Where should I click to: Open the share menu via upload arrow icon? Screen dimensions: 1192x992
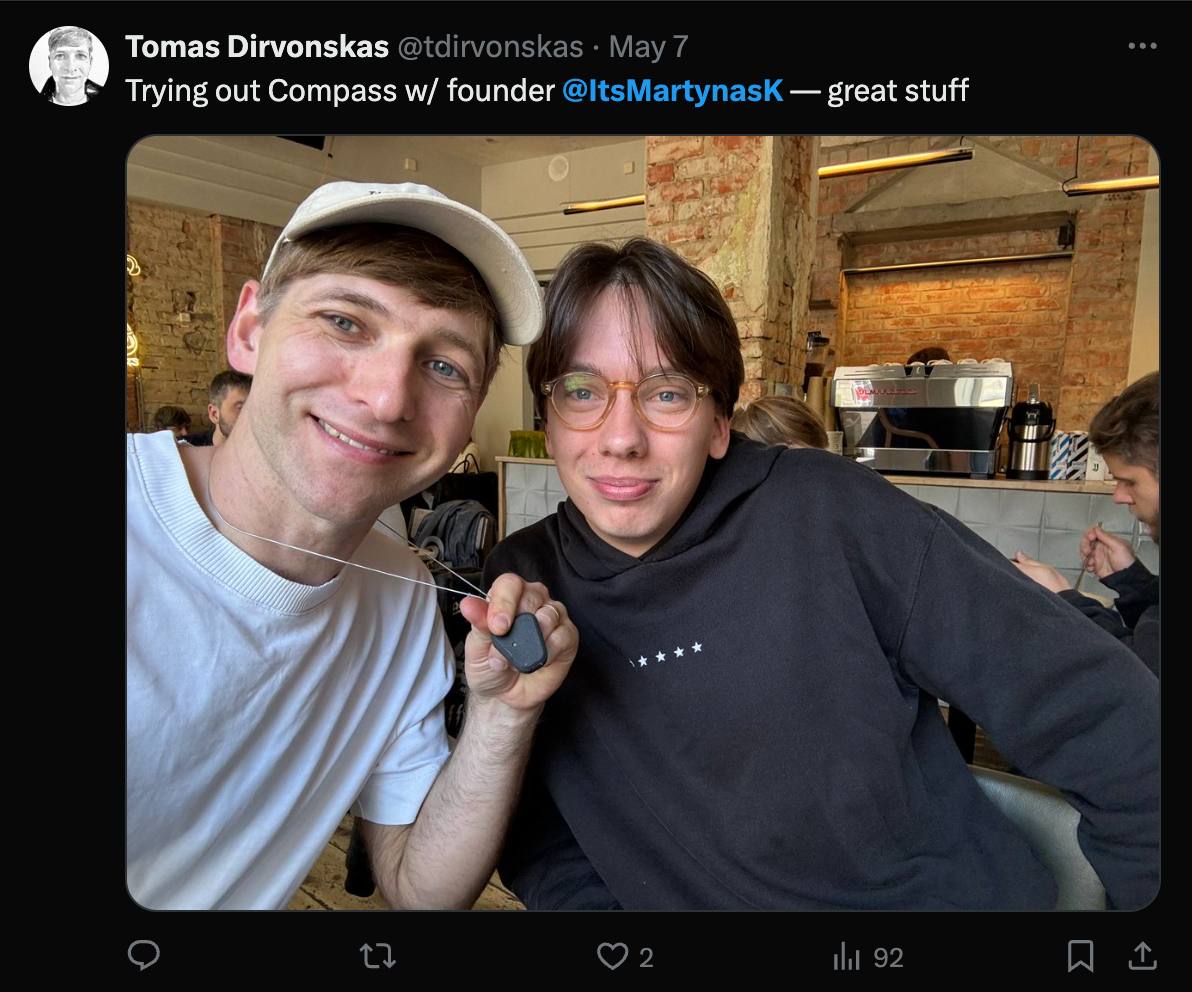tap(1141, 956)
